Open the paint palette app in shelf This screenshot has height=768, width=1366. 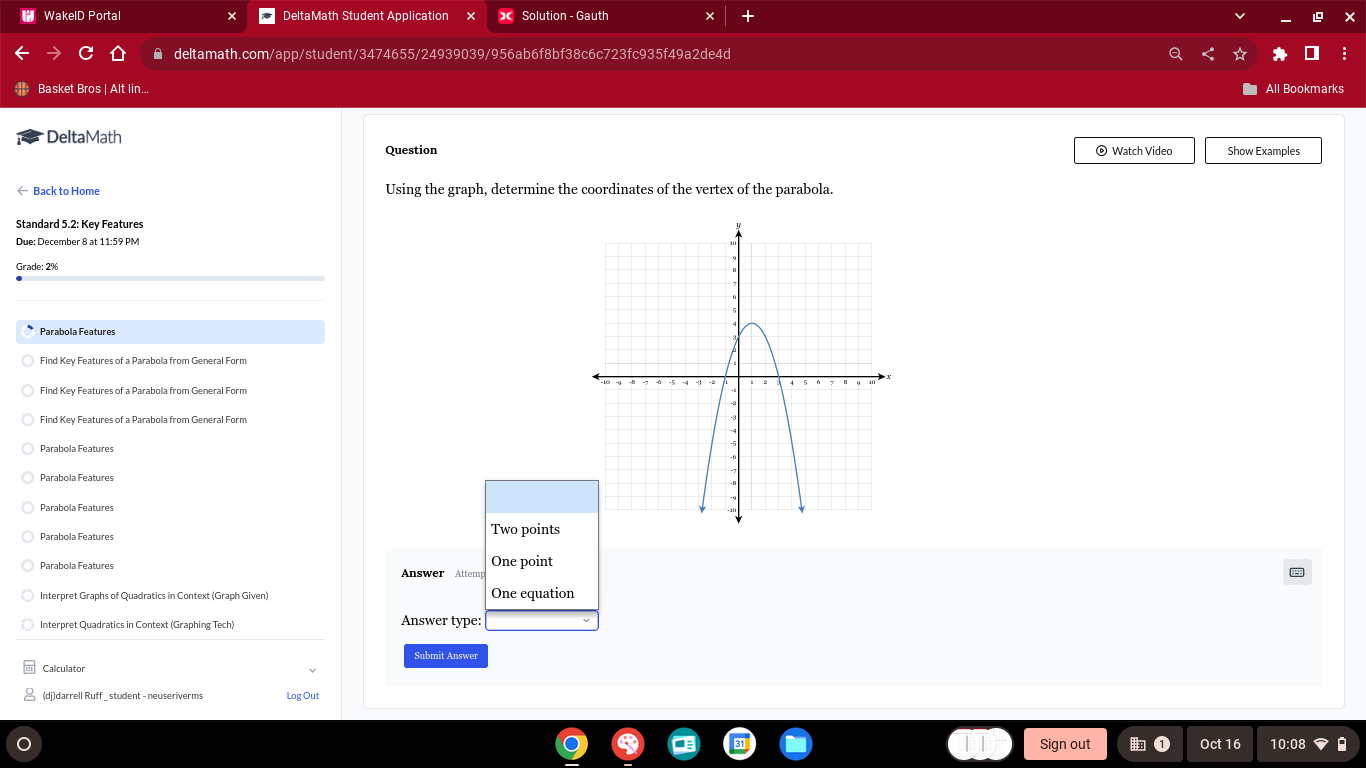click(x=628, y=744)
